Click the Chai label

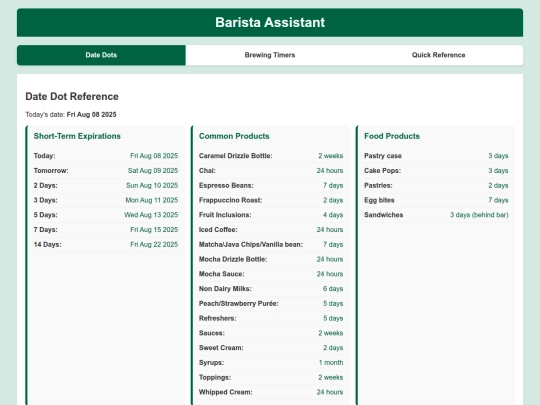coord(207,170)
